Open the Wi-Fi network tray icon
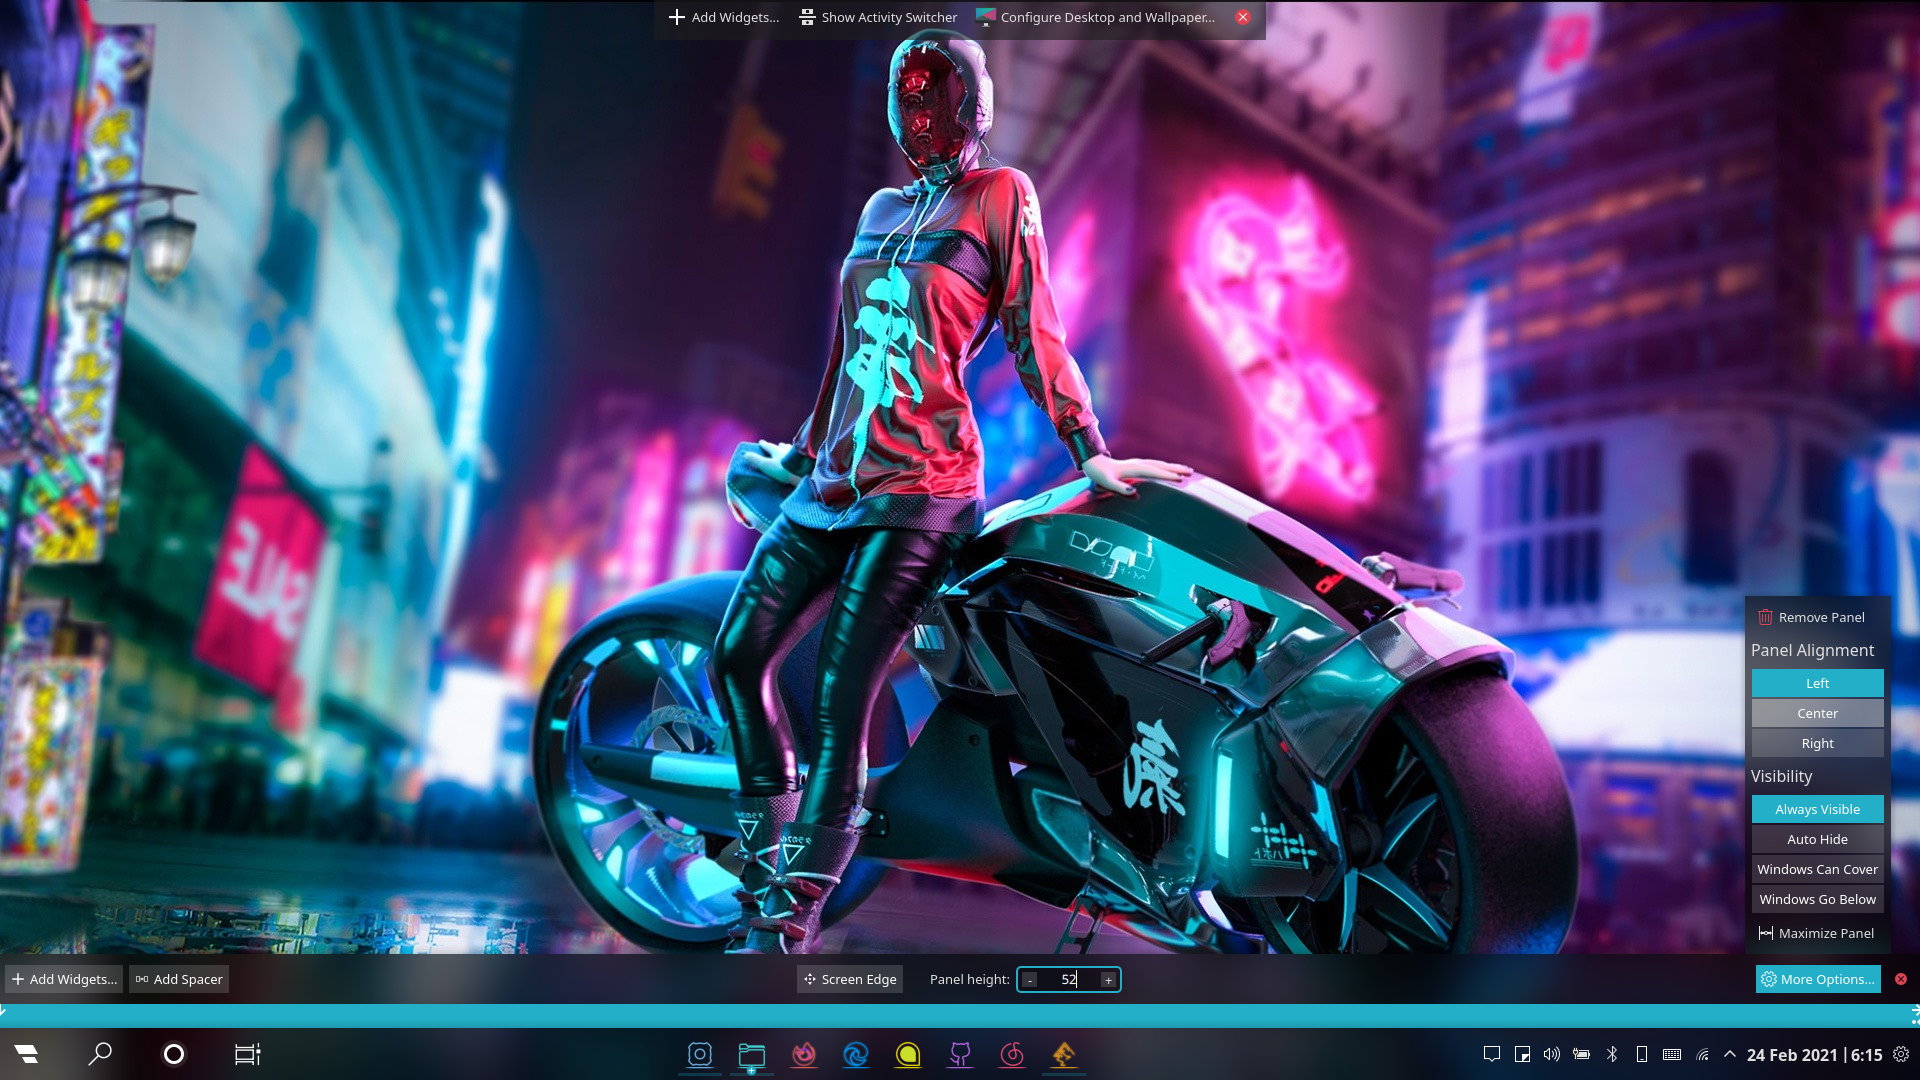This screenshot has height=1080, width=1920. pyautogui.click(x=1702, y=1054)
